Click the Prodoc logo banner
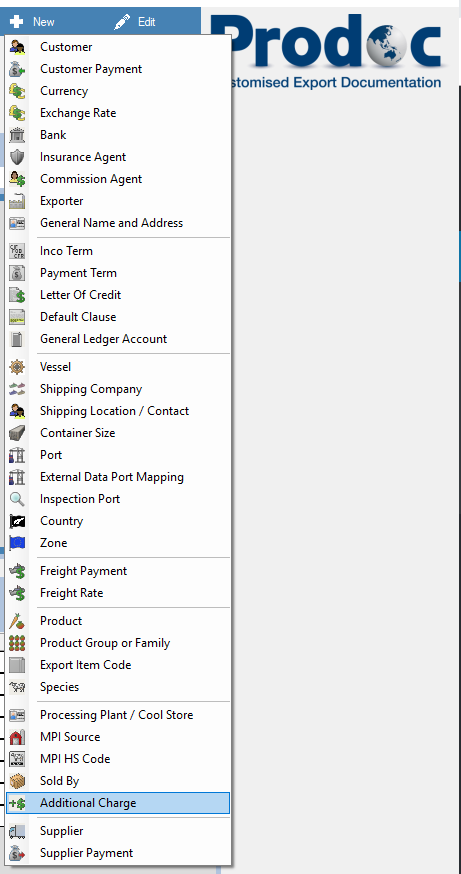 [x=334, y=49]
